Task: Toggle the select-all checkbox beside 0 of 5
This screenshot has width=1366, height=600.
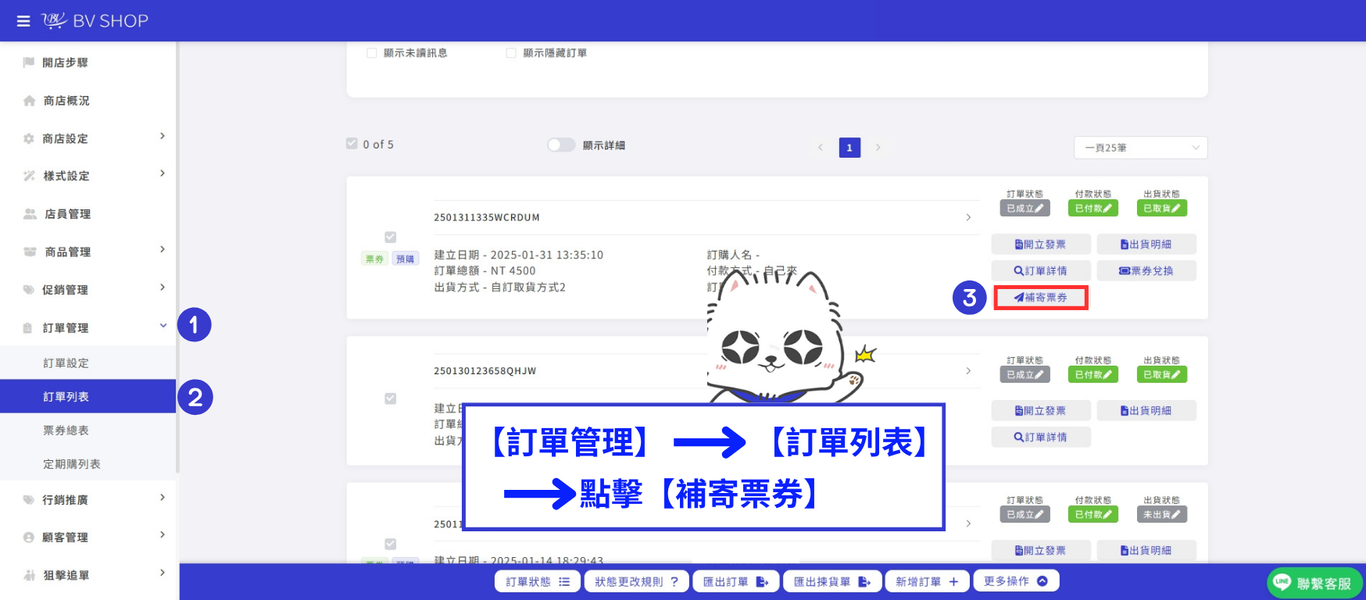Action: [352, 144]
